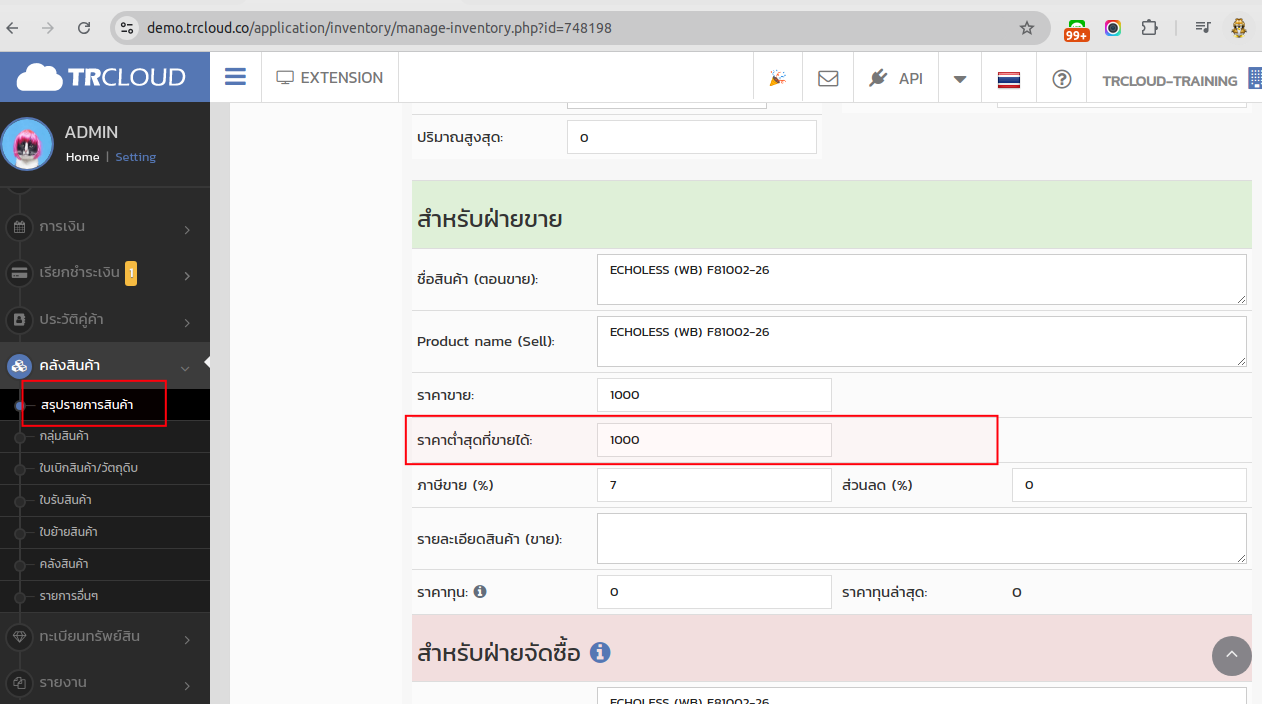Bookmark this page with star icon
Viewport: 1262px width, 704px height.
1027,28
